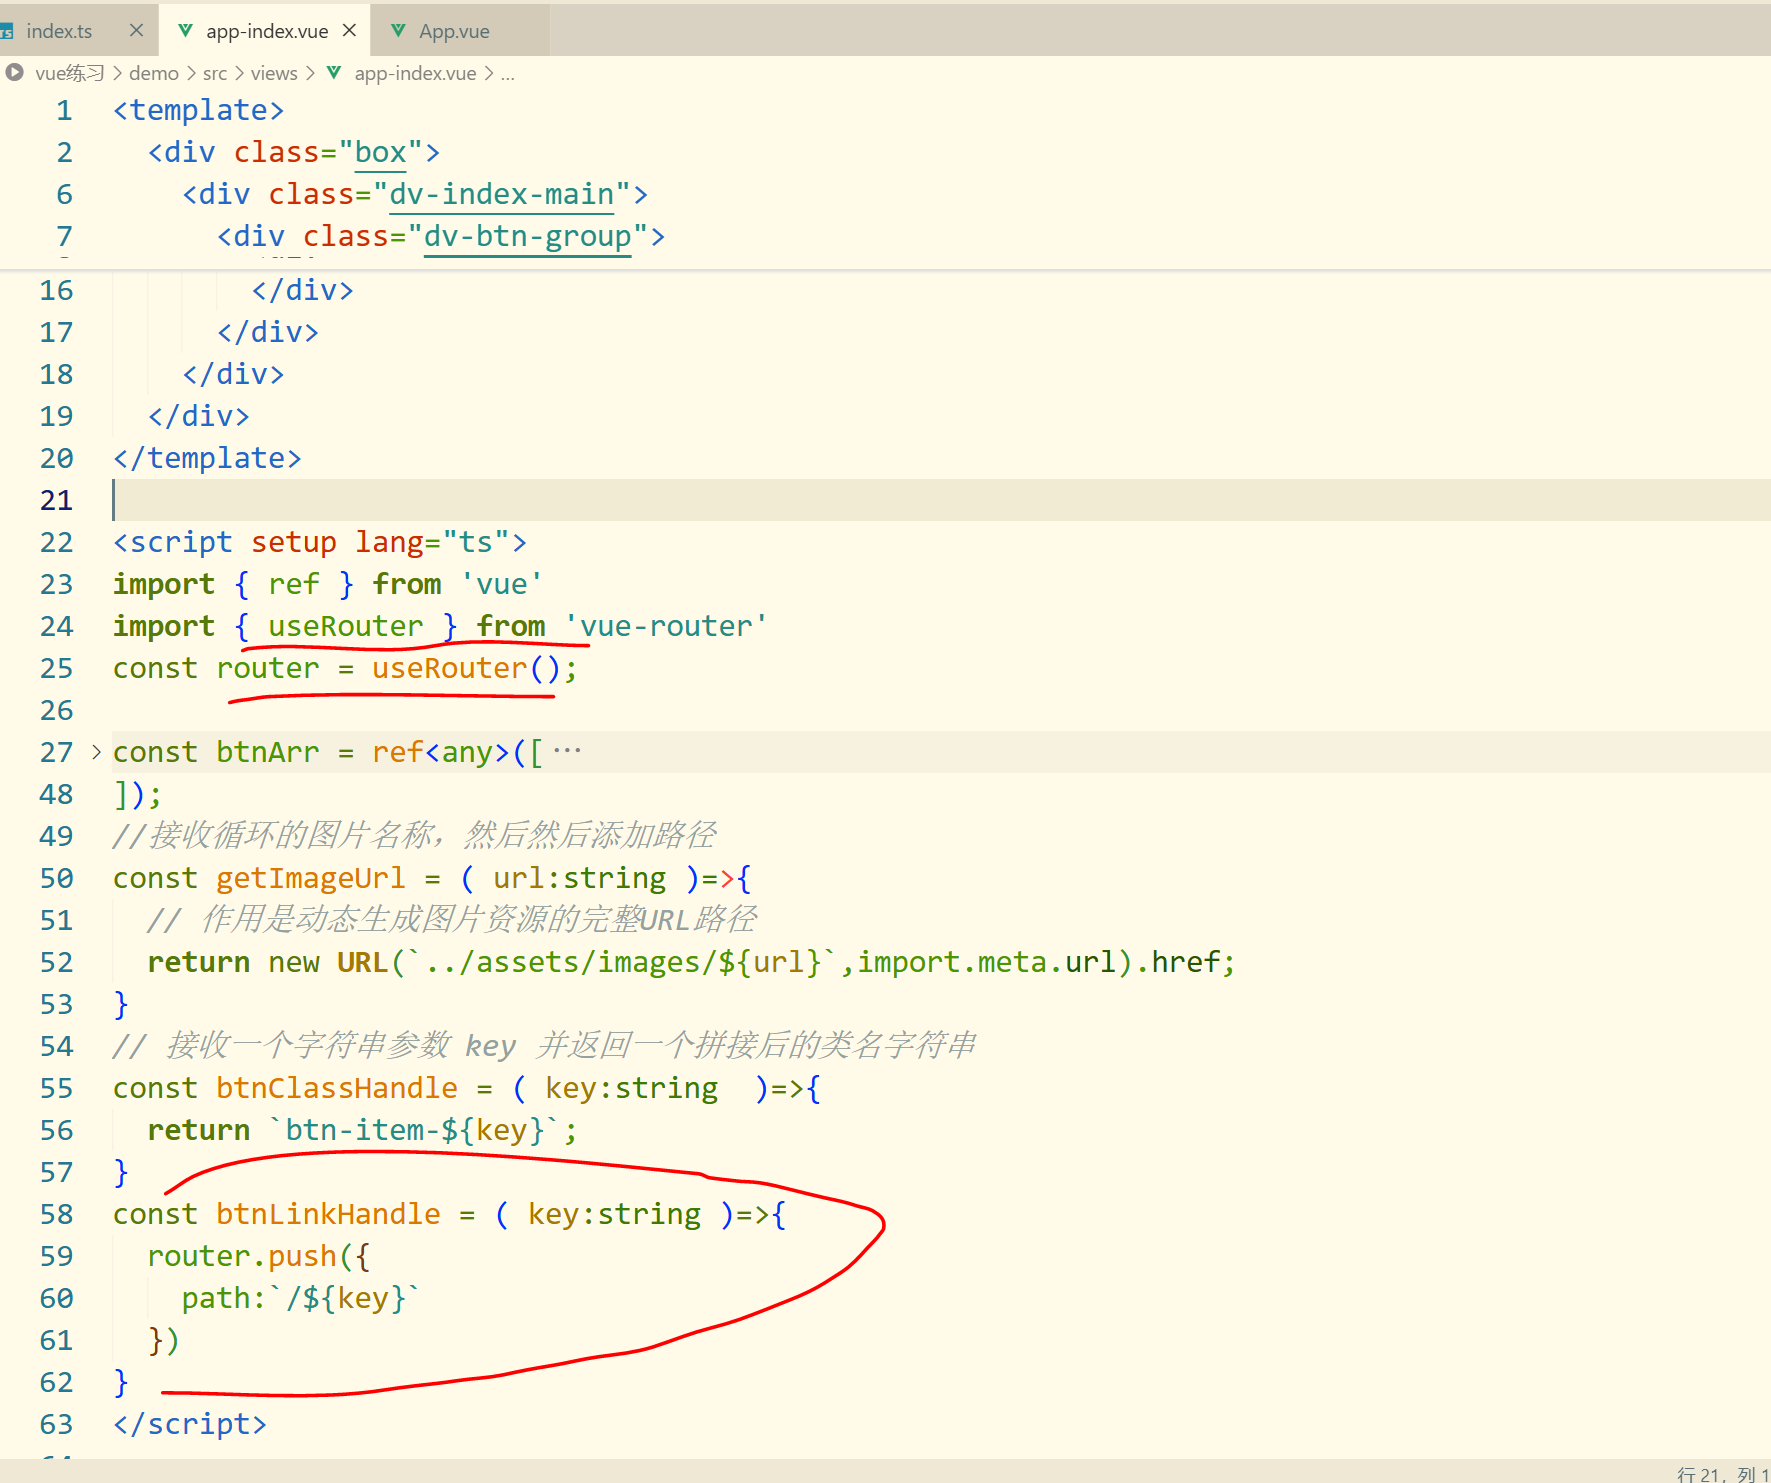Click sticky line with 'dv-btn-group'

click(x=441, y=236)
